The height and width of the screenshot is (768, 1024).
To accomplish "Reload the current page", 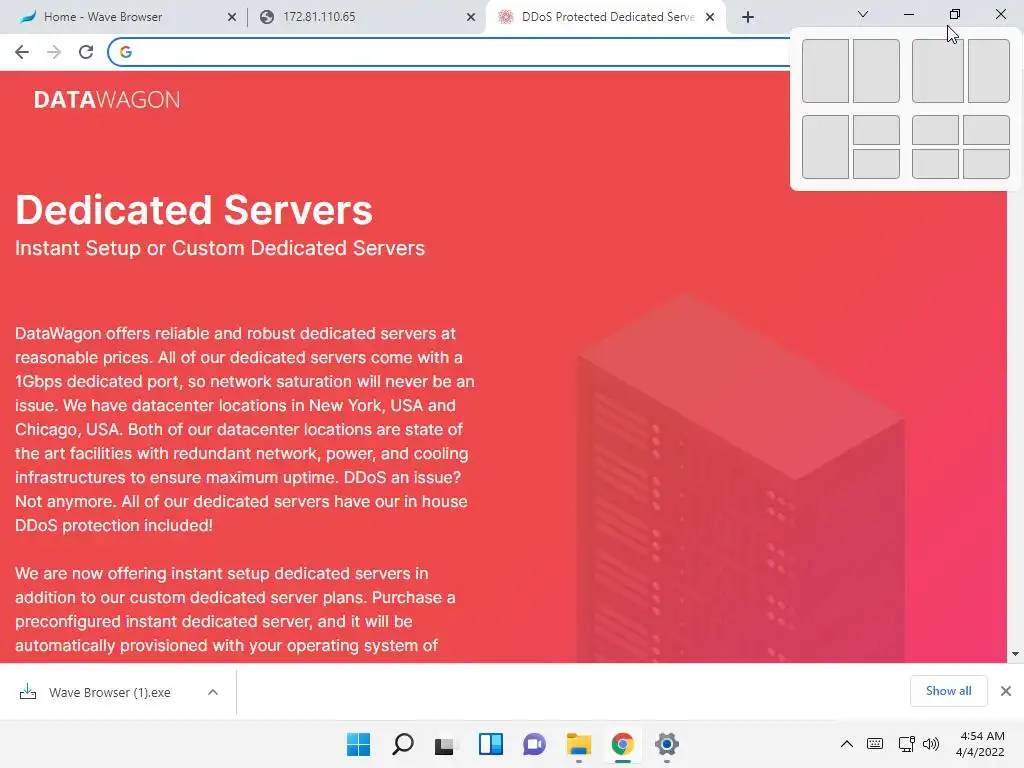I will tap(86, 52).
